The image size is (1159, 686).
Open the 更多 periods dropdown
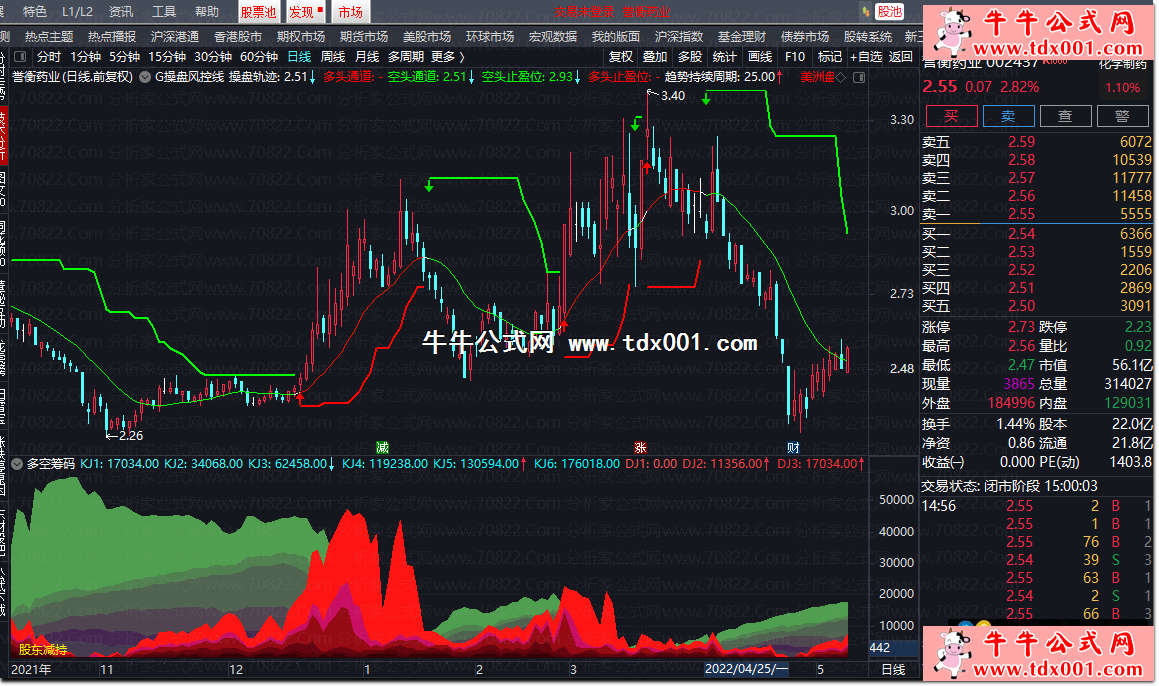click(x=448, y=56)
